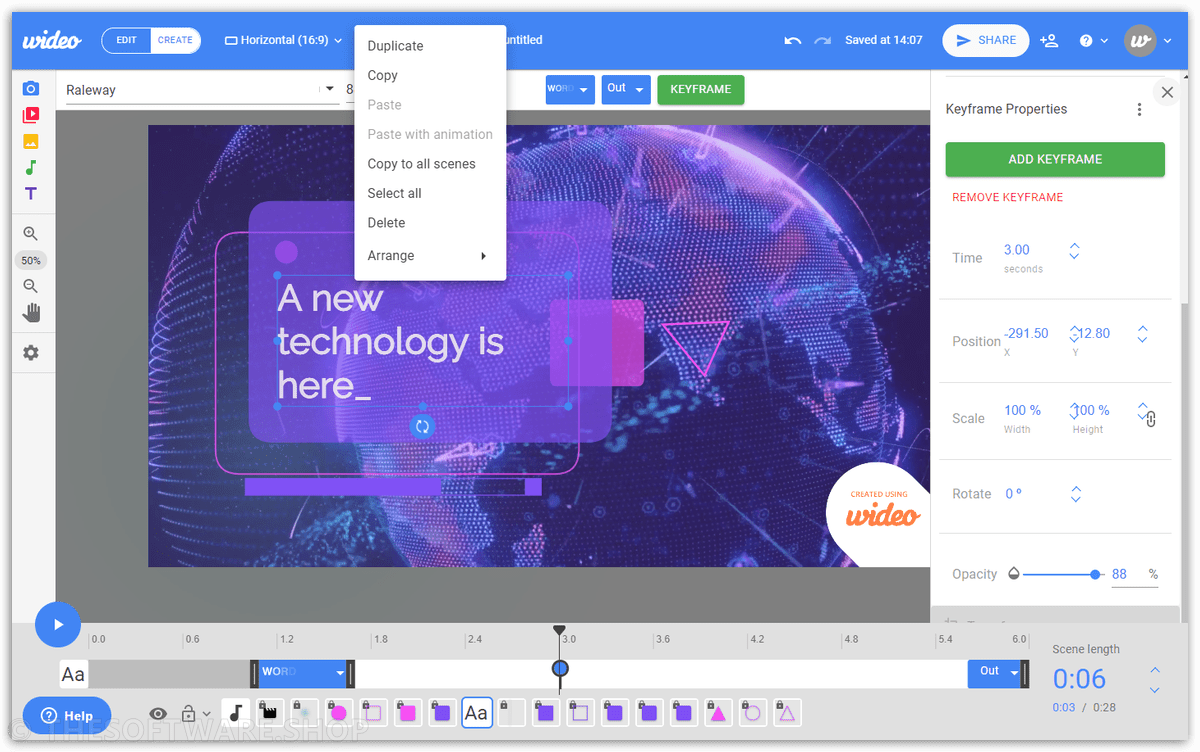Select the pink circle object thumbnail
This screenshot has width=1200, height=752.
pyautogui.click(x=338, y=712)
